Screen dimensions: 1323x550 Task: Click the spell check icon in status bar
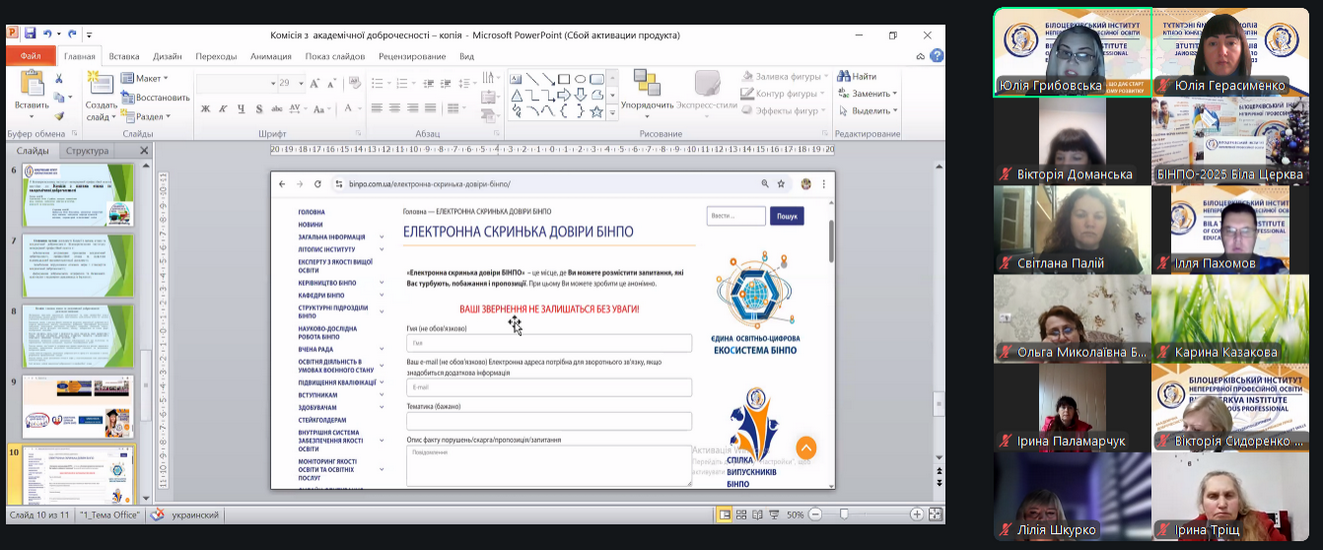click(x=157, y=515)
